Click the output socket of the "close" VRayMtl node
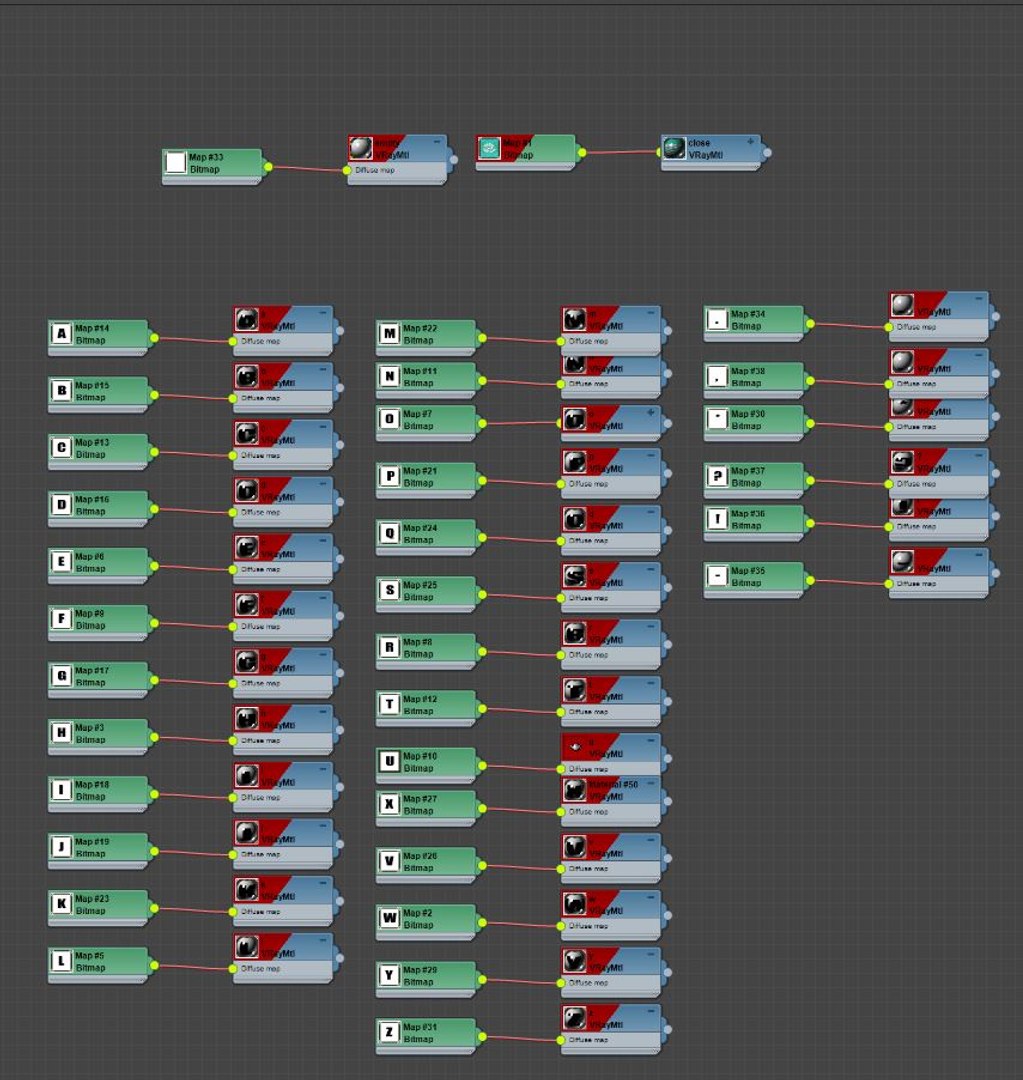 pos(767,152)
